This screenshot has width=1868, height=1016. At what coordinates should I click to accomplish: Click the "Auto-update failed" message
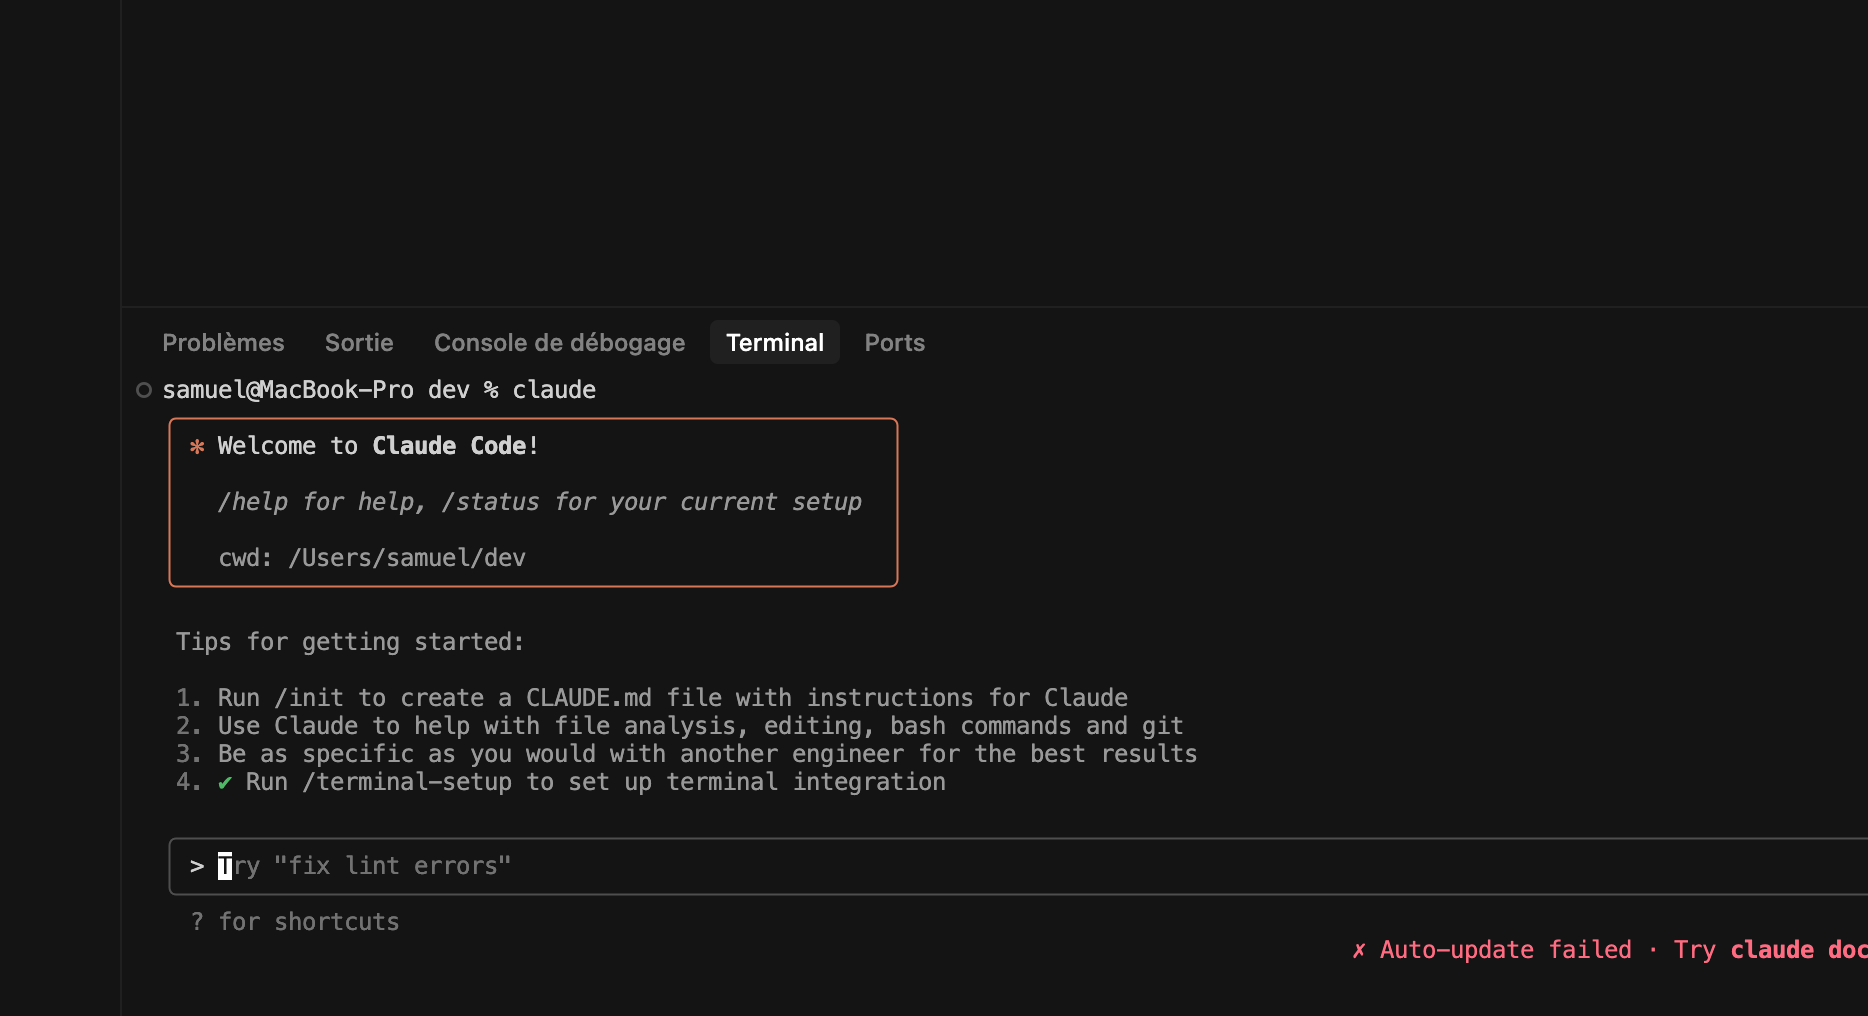click(x=1506, y=950)
